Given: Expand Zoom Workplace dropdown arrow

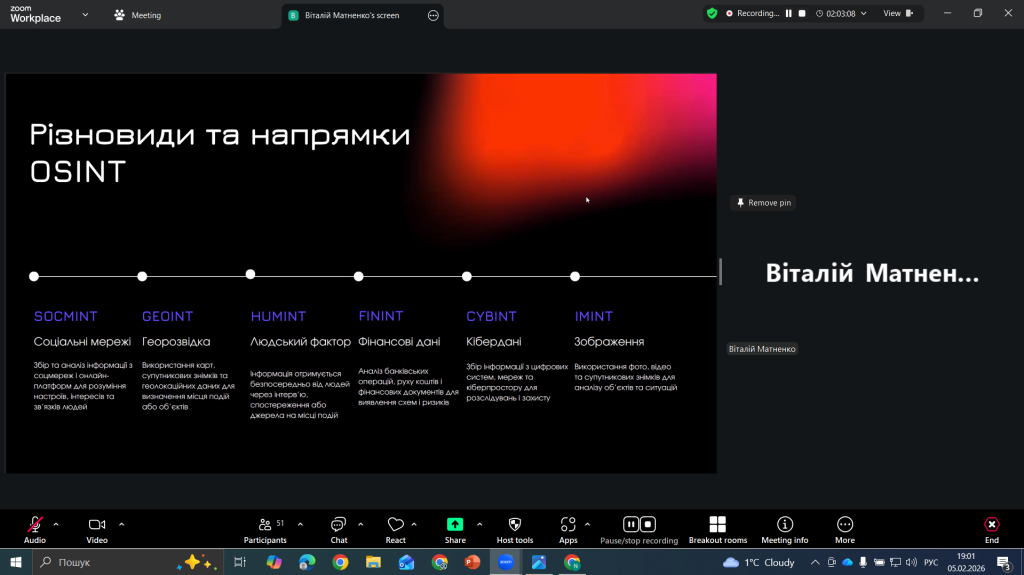Looking at the screenshot, I should click(x=84, y=15).
